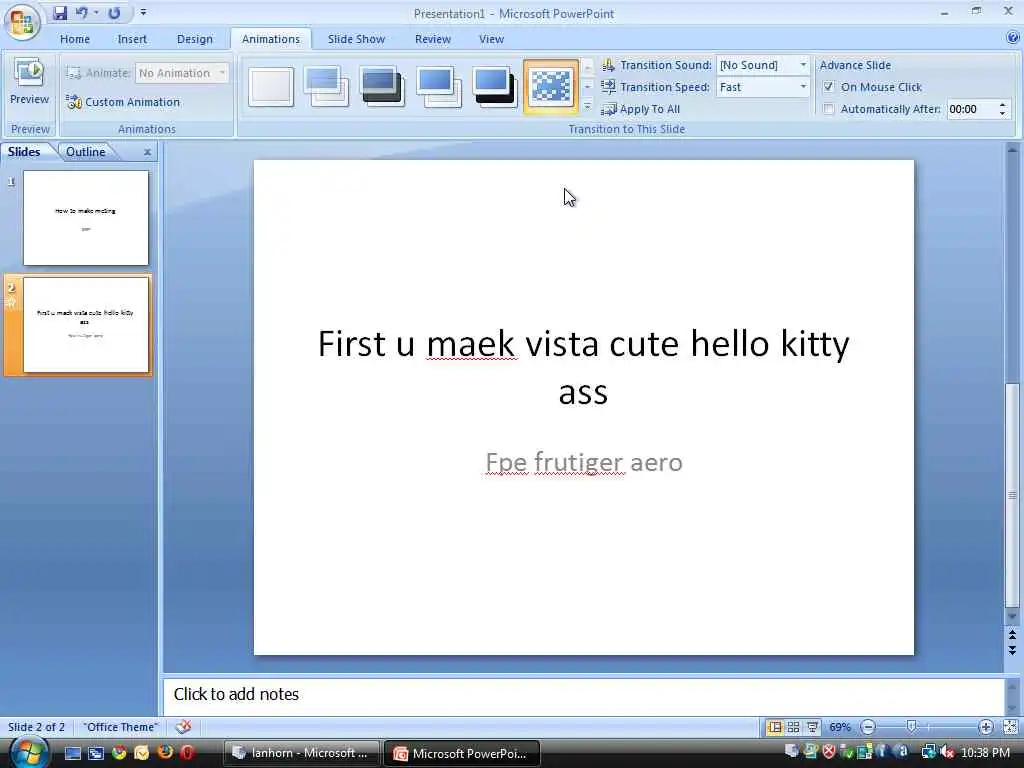Zoom out with minus button
This screenshot has height=768, width=1024.
click(x=868, y=727)
